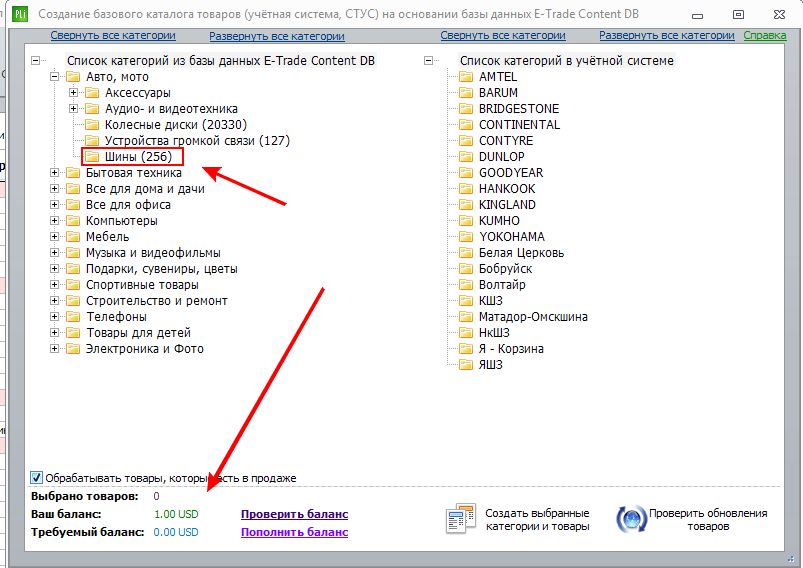Select the Колесные диски (20330) tree item
Image resolution: width=803 pixels, height=568 pixels.
pyautogui.click(x=176, y=124)
